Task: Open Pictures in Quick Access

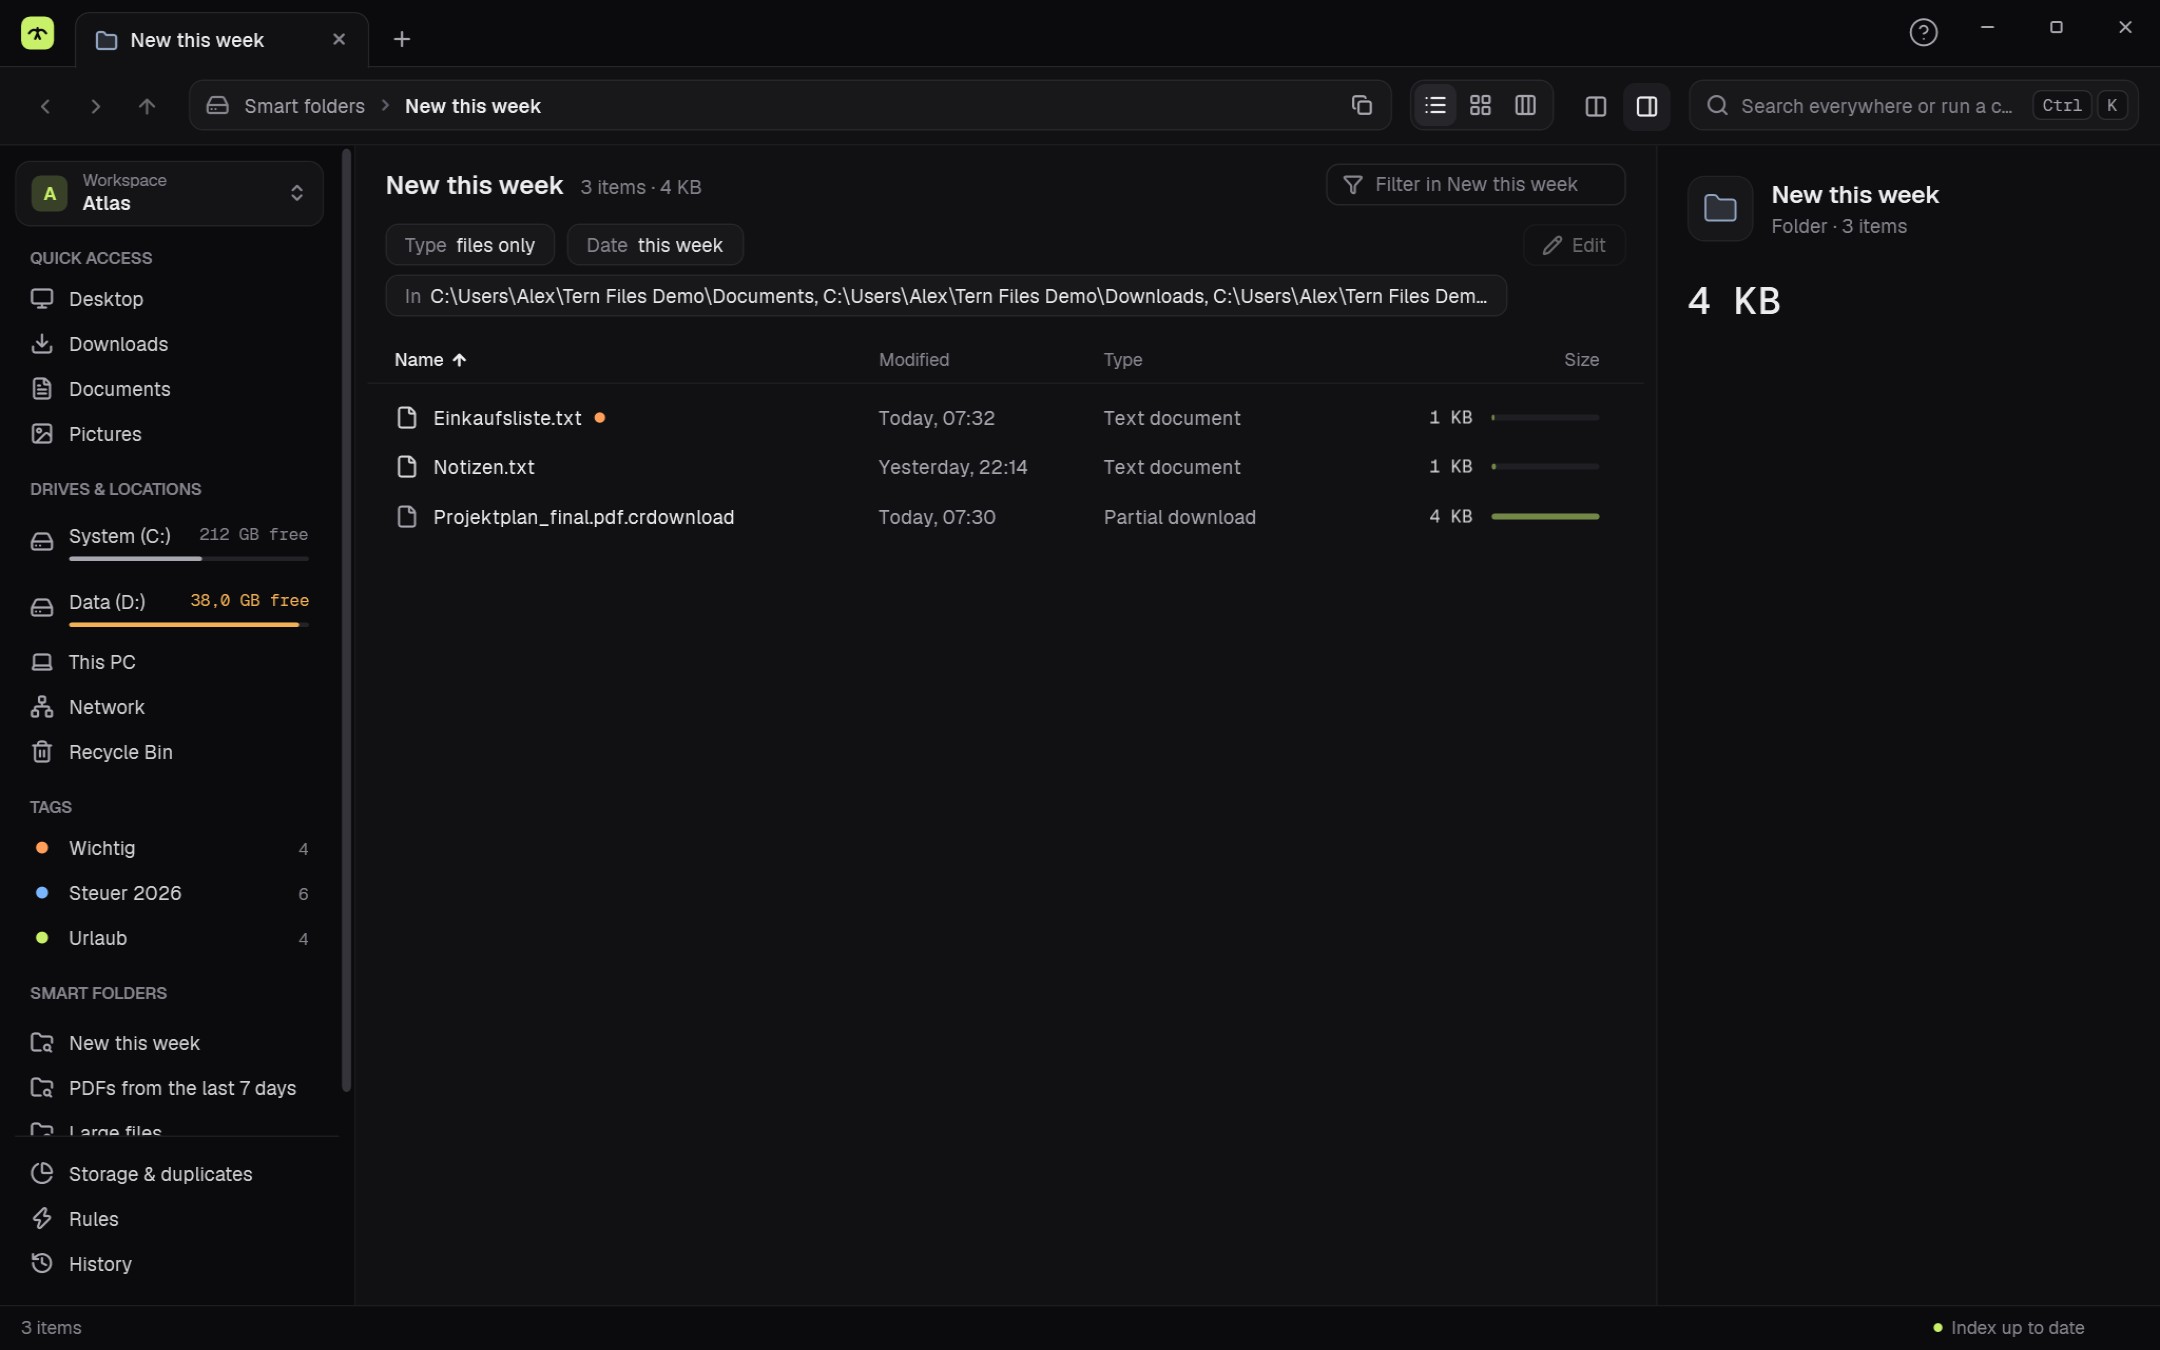Action: coord(169,434)
